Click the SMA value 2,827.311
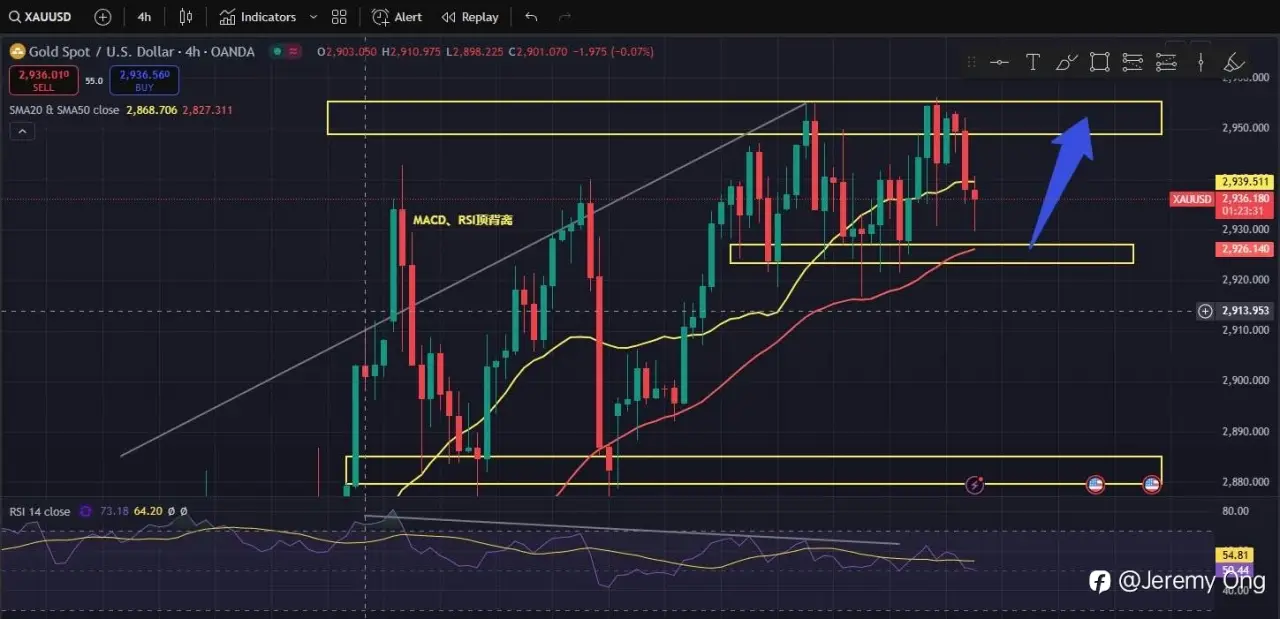Screen dimensions: 1280x619 click(x=207, y=110)
